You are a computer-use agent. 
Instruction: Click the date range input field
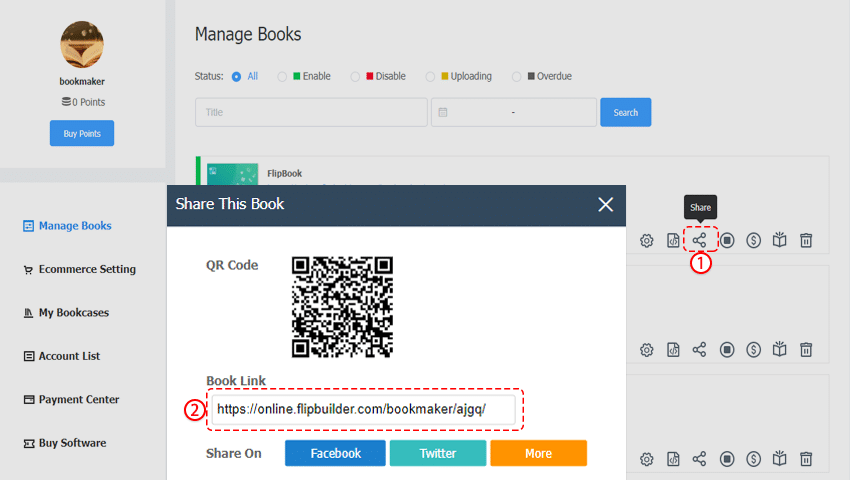[x=513, y=112]
